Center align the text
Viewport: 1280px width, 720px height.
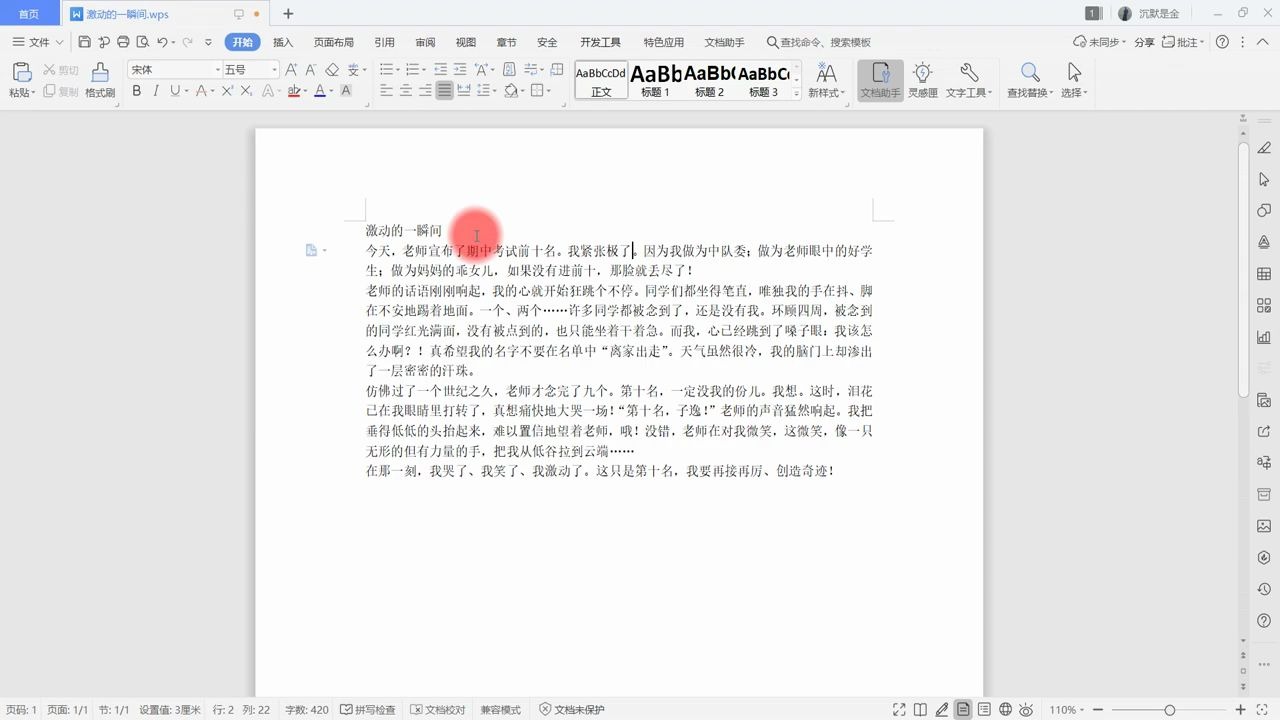pos(406,91)
